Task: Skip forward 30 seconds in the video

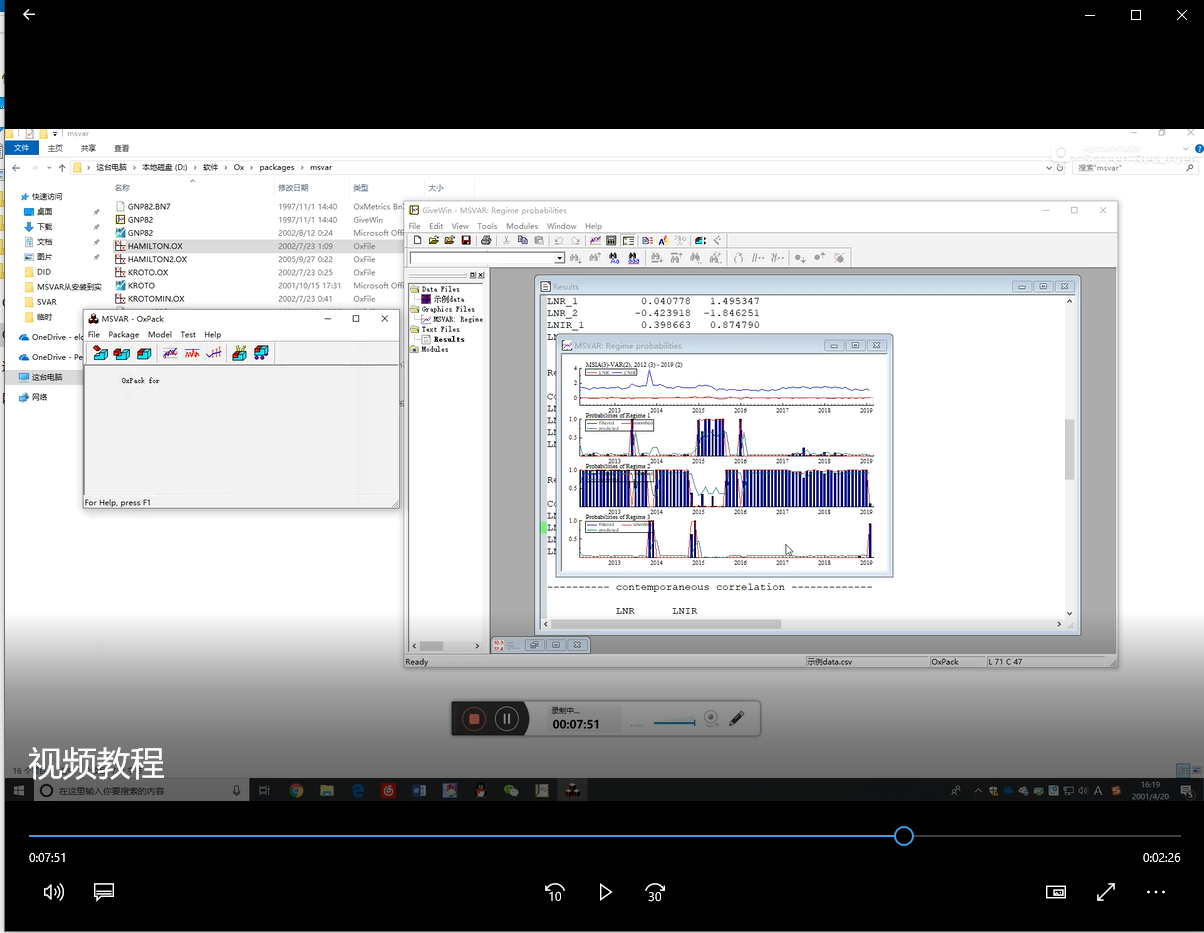Action: 655,892
